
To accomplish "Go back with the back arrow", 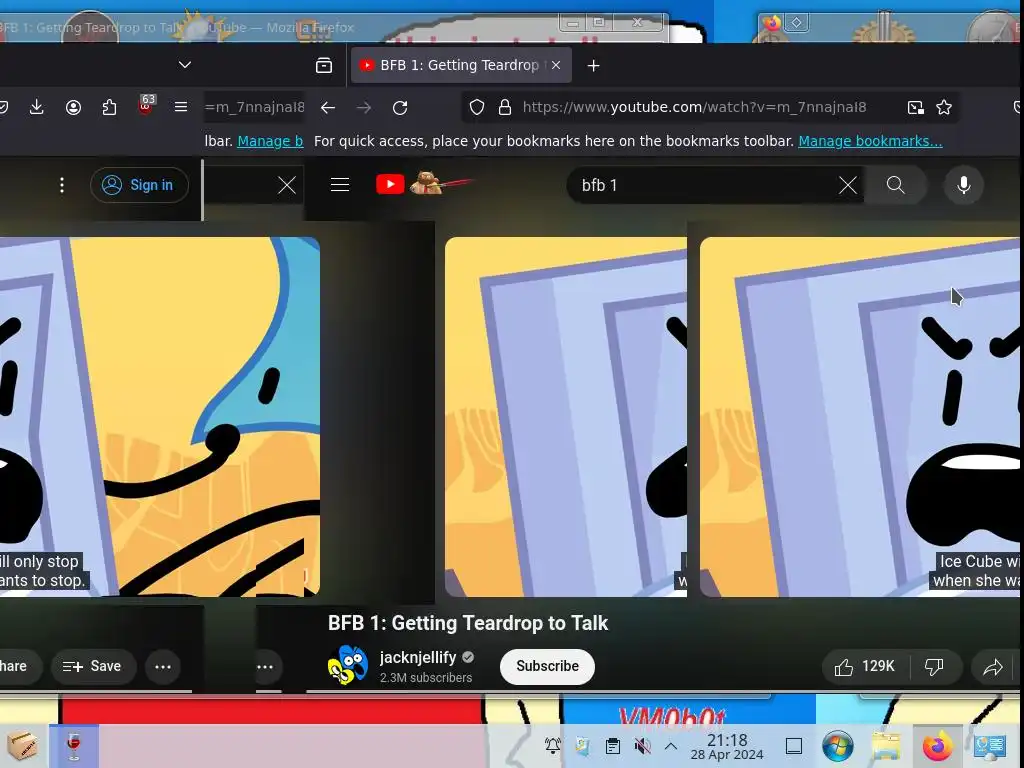I will (x=328, y=108).
